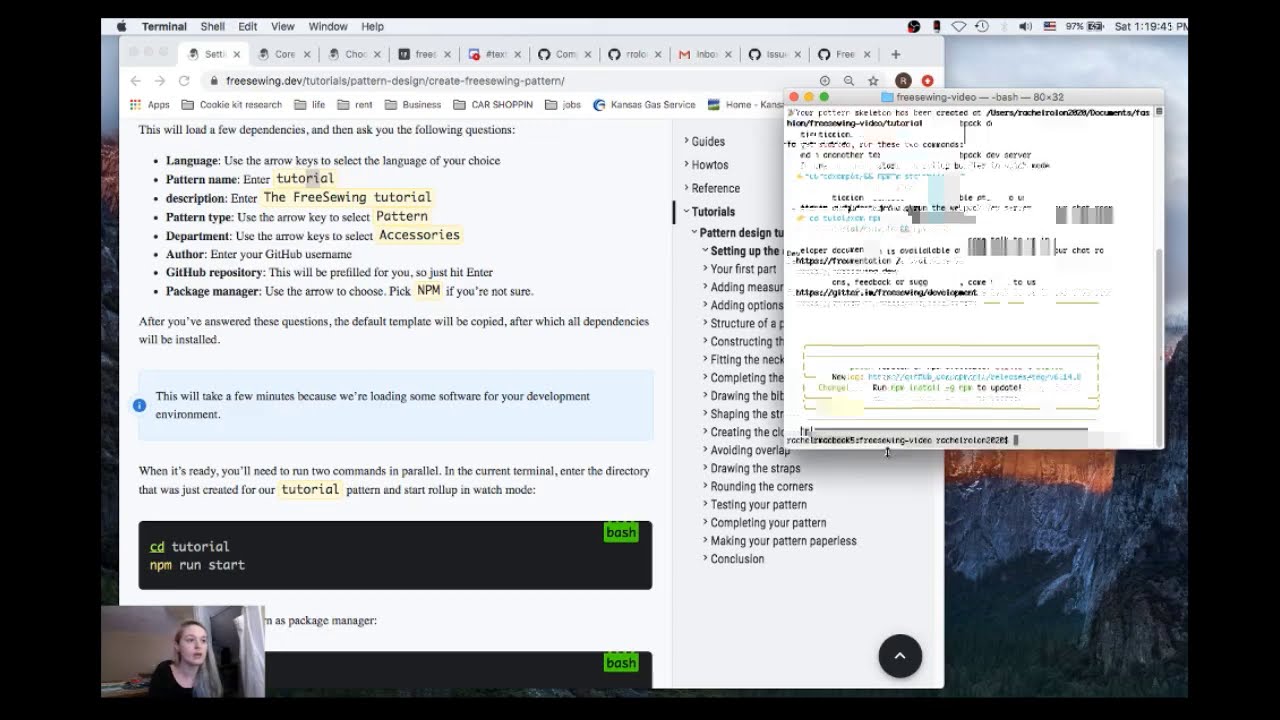Open the Shell menu

click(x=212, y=26)
